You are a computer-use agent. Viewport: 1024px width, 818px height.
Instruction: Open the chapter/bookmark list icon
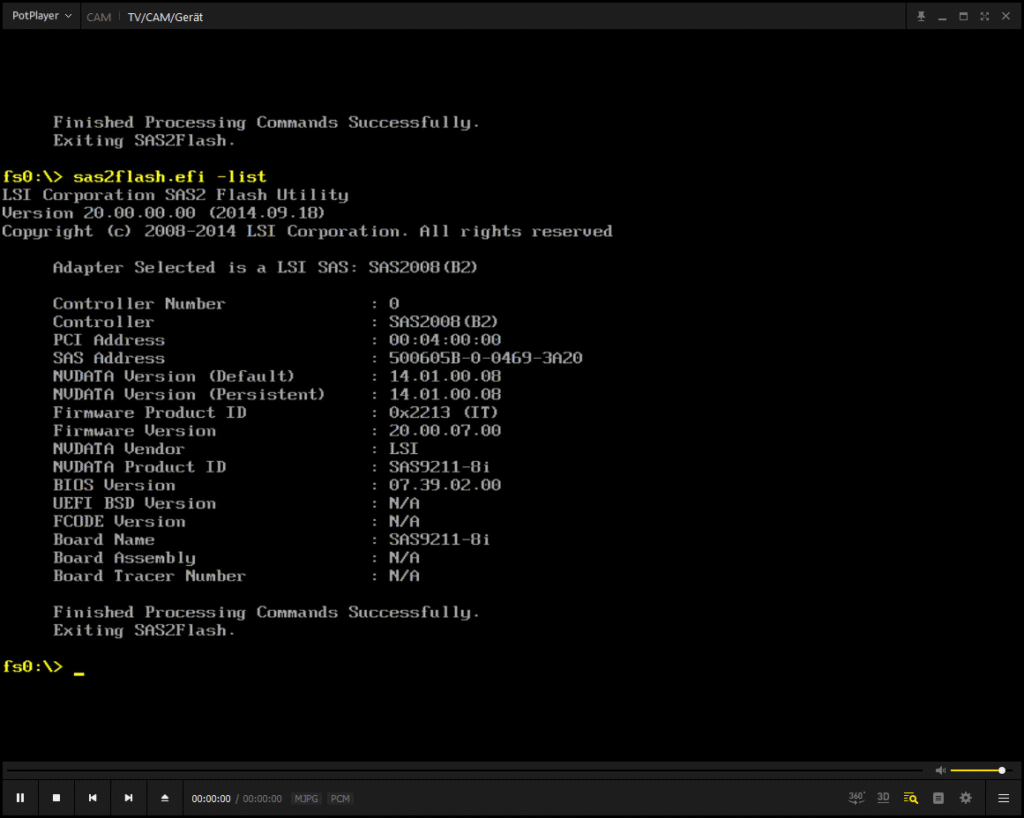pos(938,798)
